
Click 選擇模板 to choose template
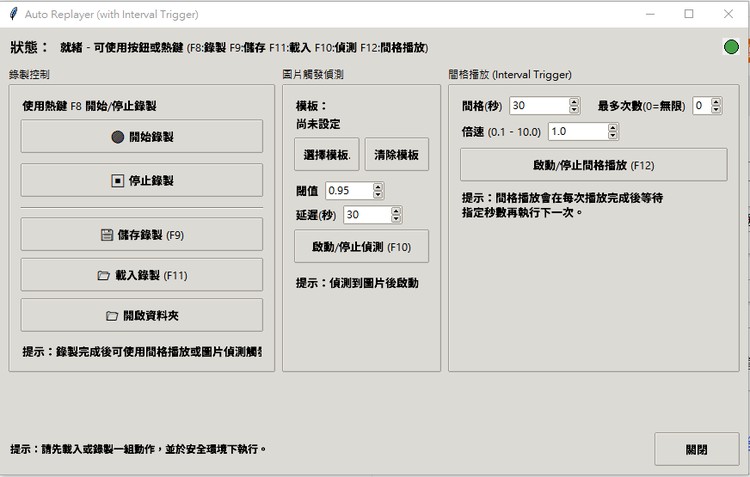pos(326,155)
